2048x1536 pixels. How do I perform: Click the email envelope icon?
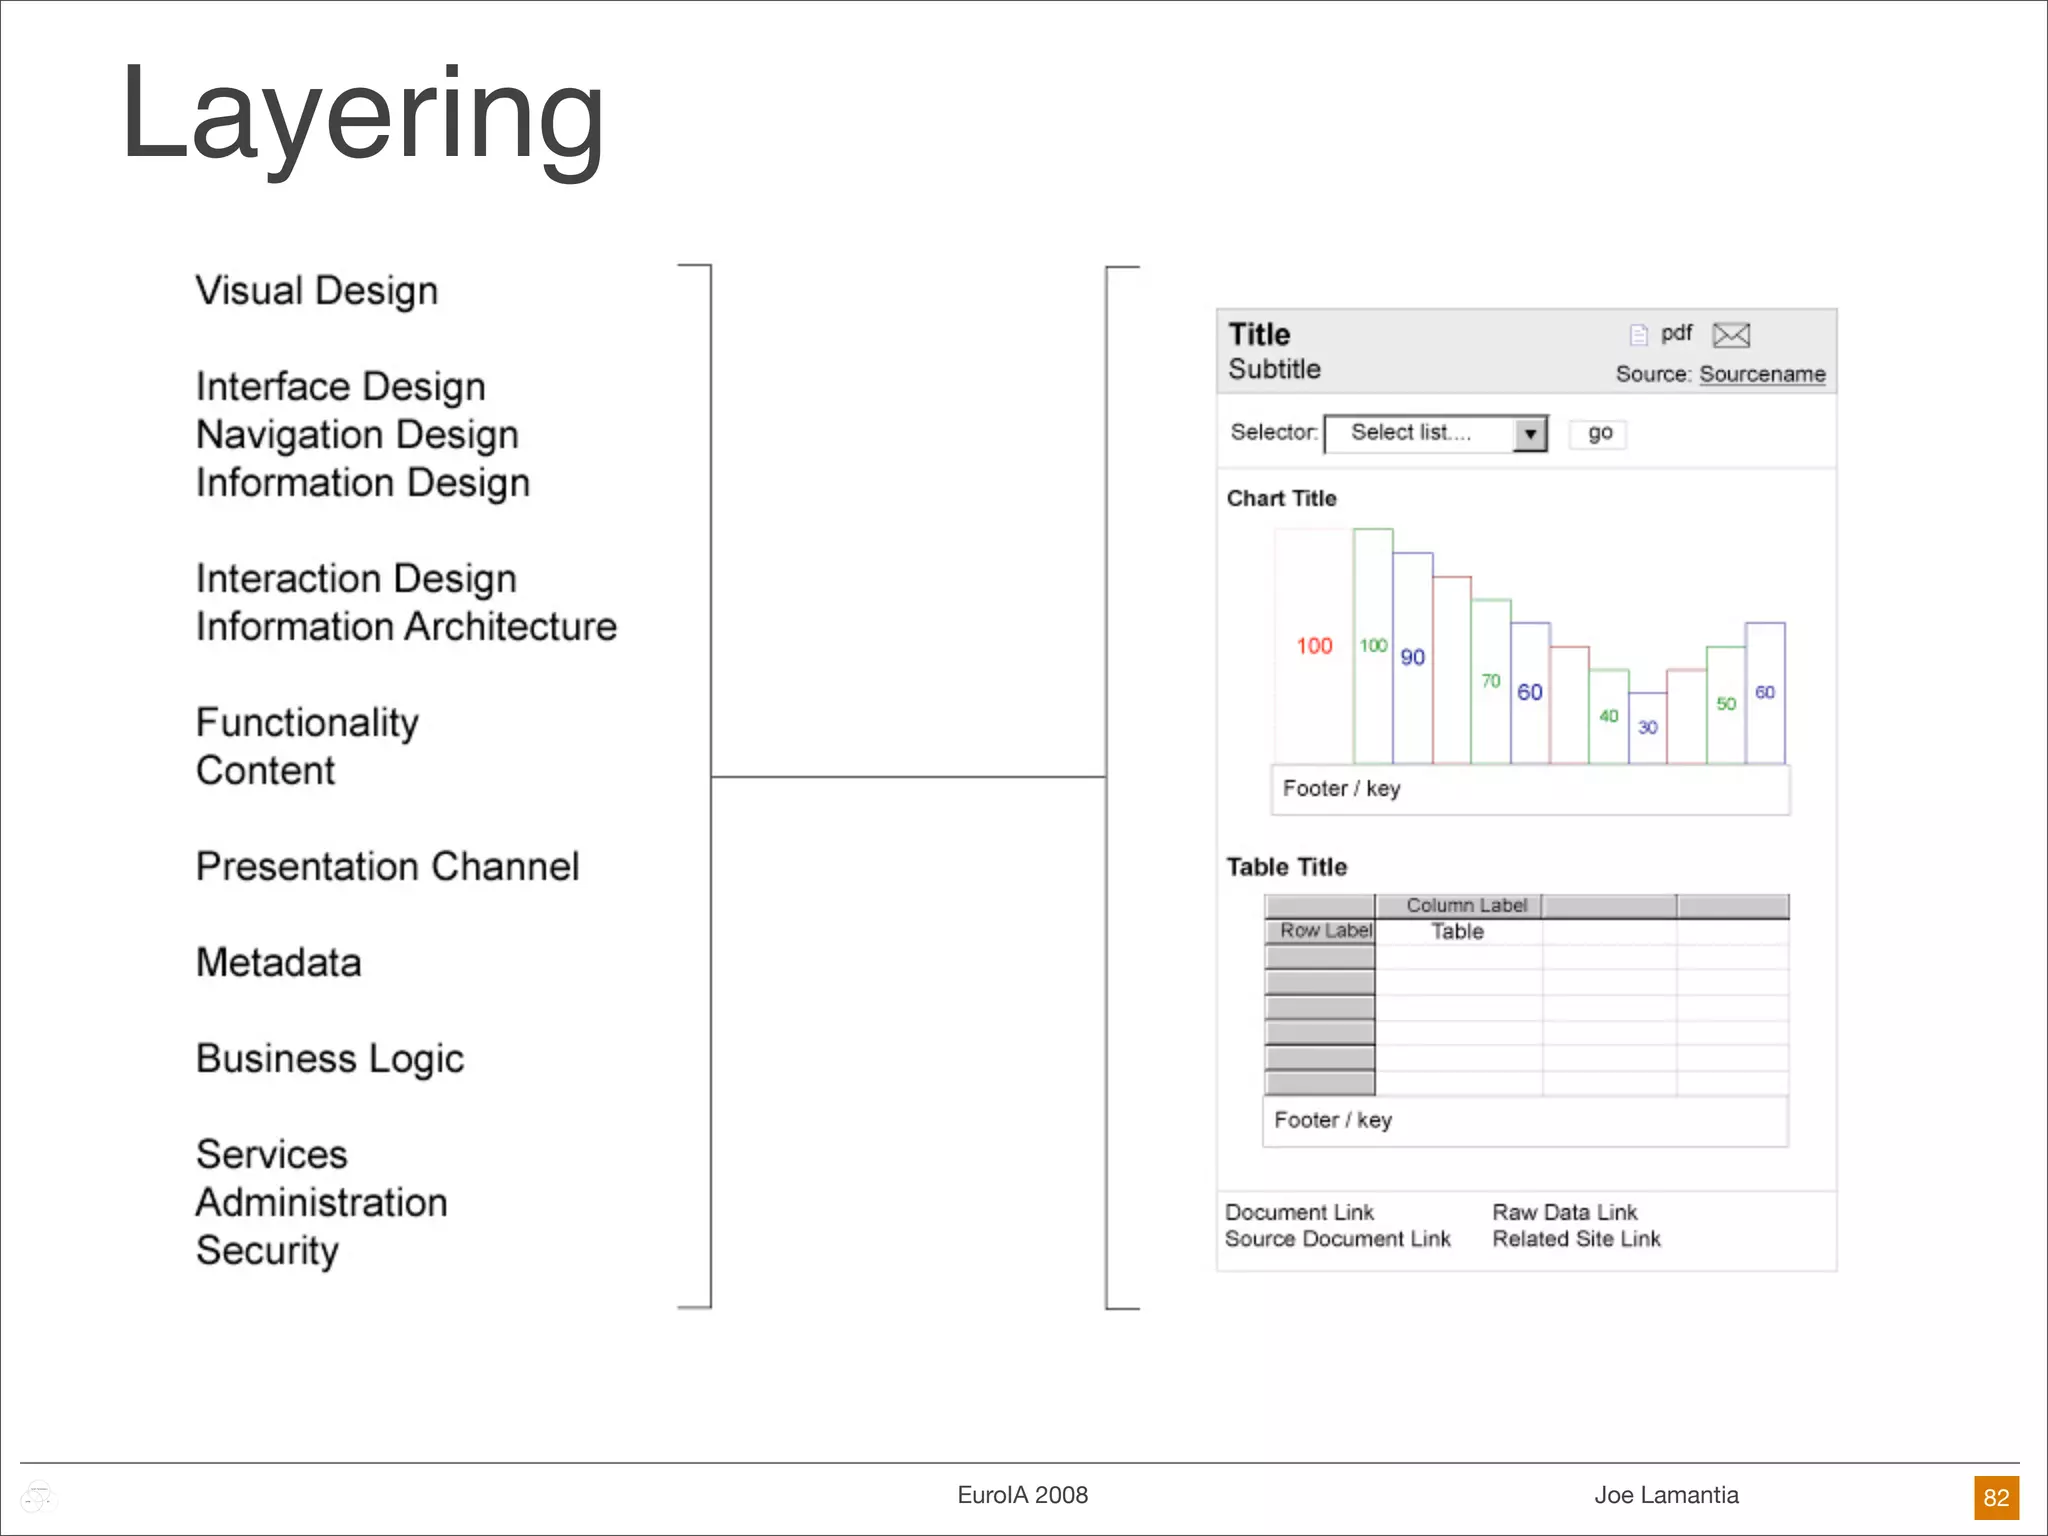point(1731,335)
